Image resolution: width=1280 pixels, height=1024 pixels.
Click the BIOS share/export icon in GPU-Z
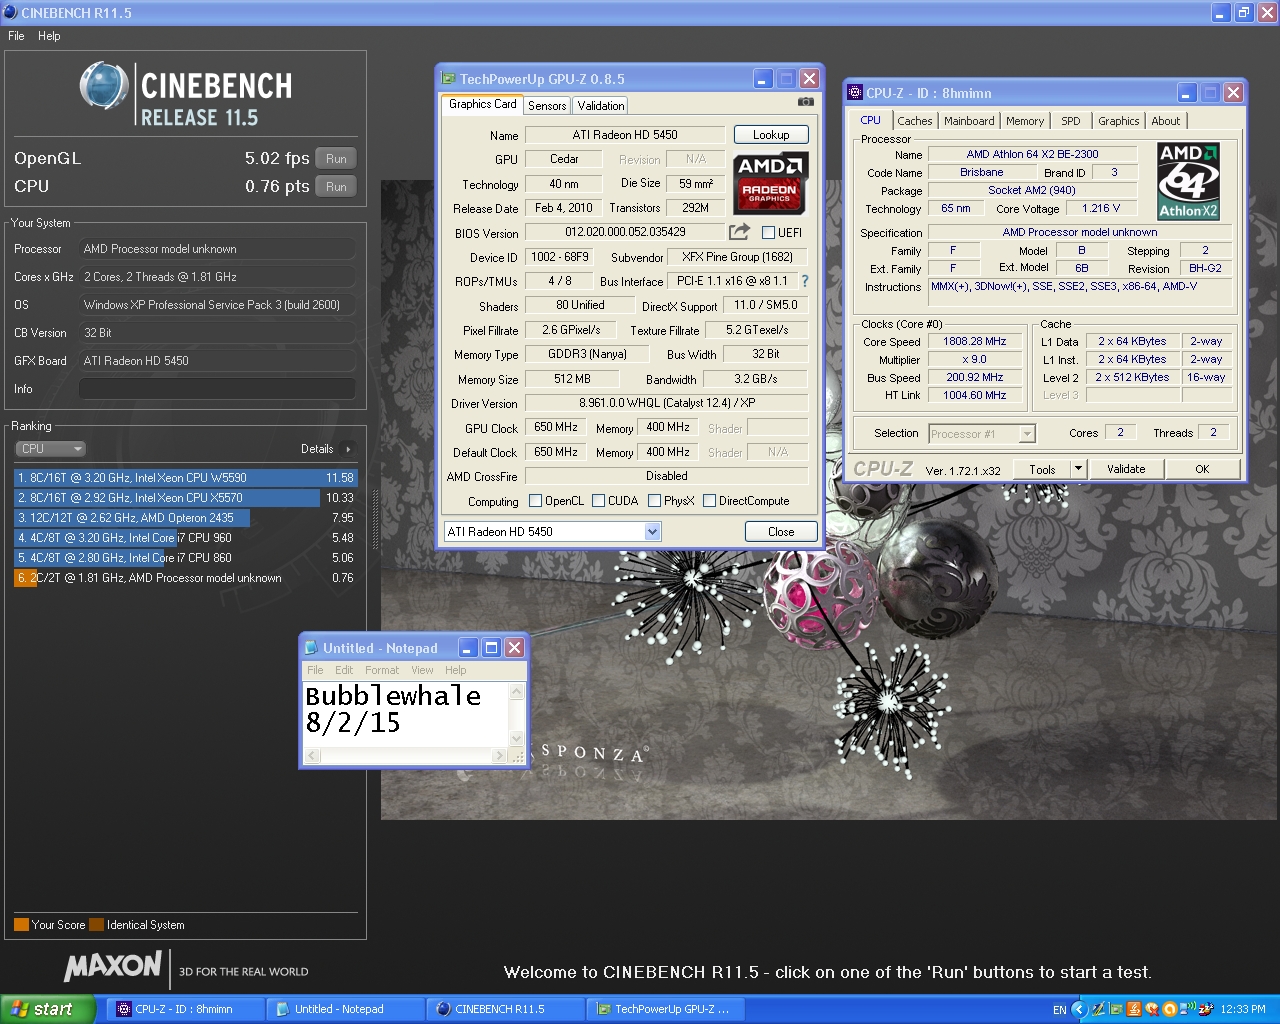click(739, 232)
